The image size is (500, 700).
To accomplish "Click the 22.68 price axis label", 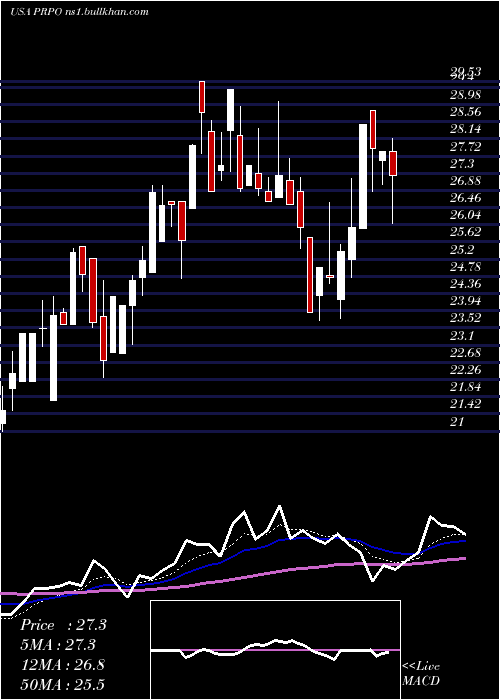I will tap(465, 353).
